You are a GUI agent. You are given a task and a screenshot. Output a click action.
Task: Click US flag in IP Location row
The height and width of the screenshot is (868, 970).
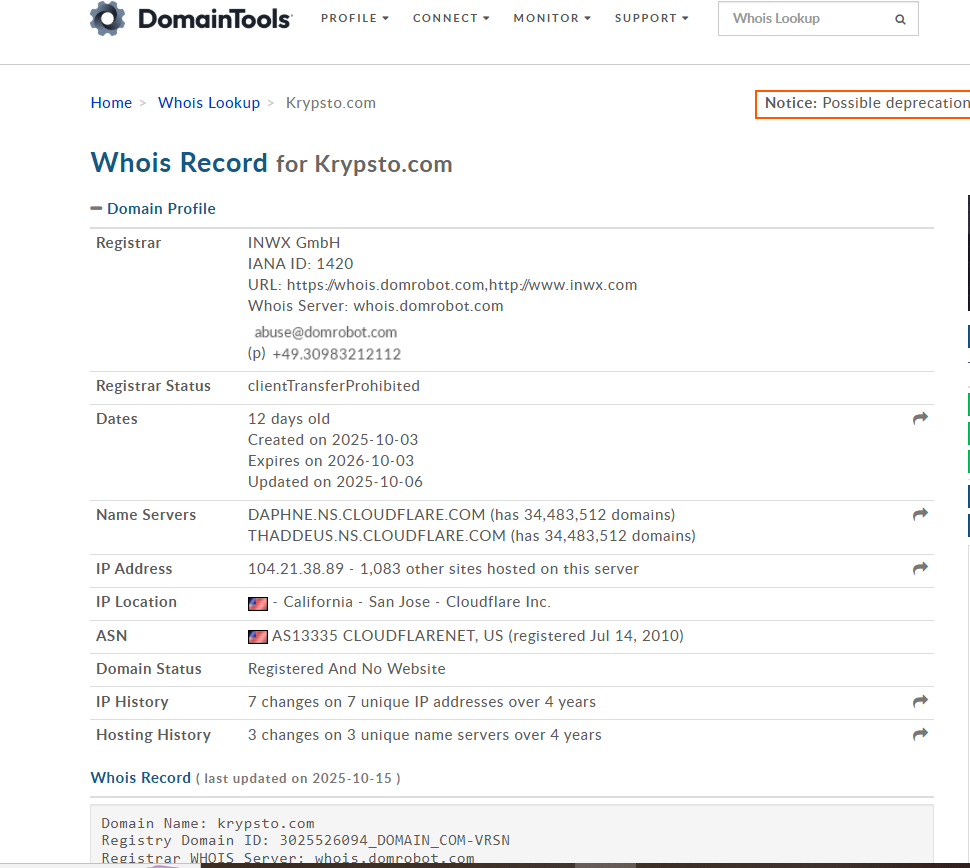click(x=258, y=603)
